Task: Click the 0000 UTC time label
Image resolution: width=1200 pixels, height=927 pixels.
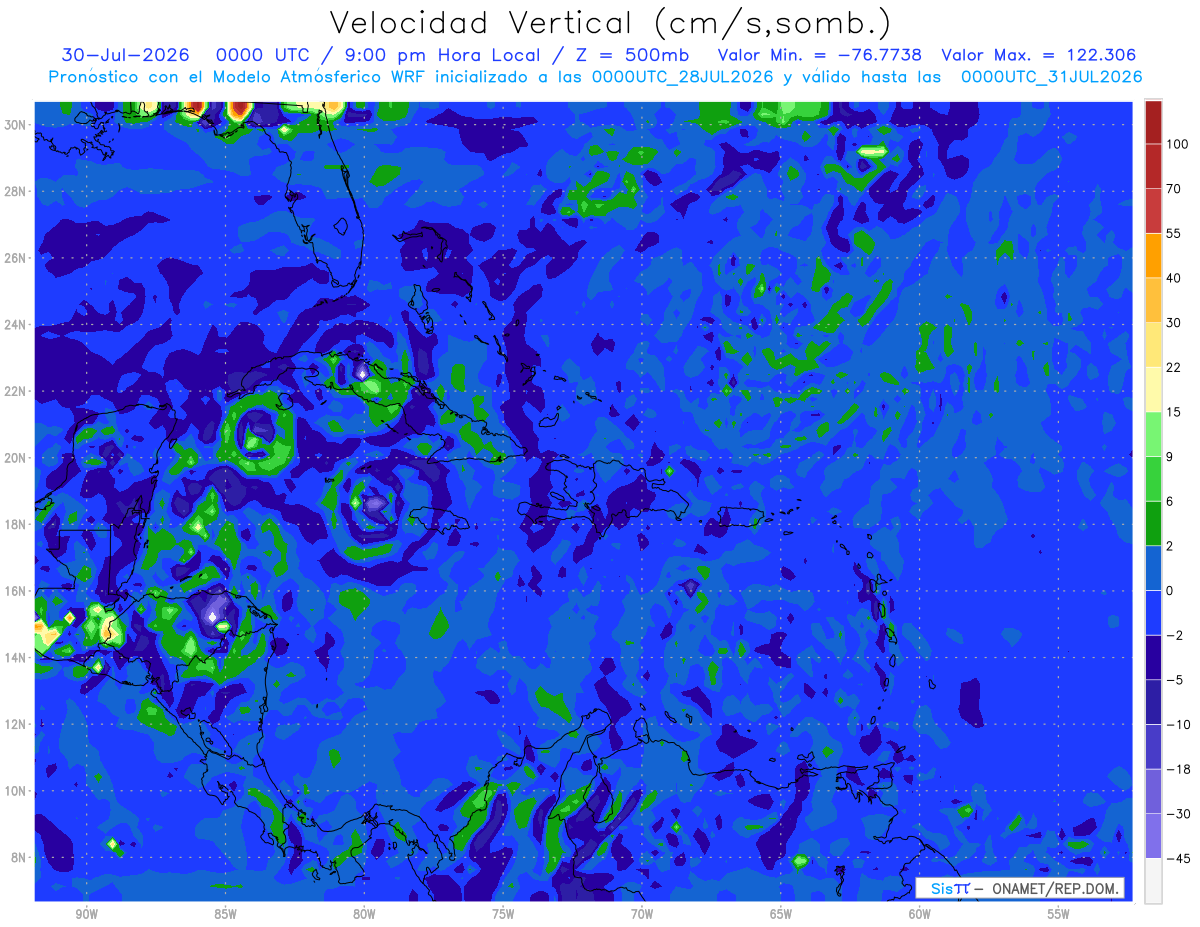Action: (262, 55)
